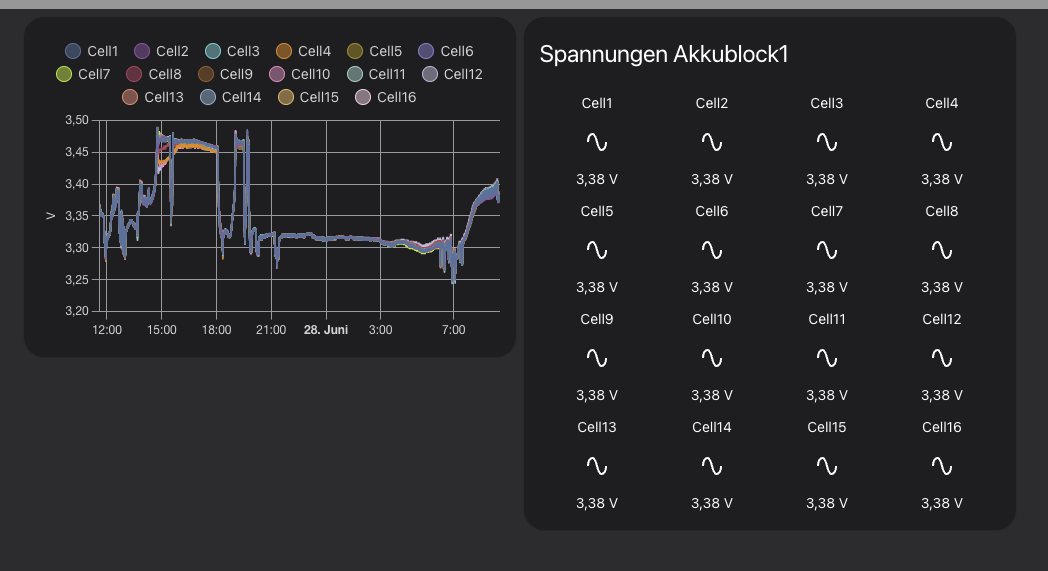Toggle Cell1 series in chart legend
This screenshot has height=571, width=1048.
pyautogui.click(x=92, y=51)
